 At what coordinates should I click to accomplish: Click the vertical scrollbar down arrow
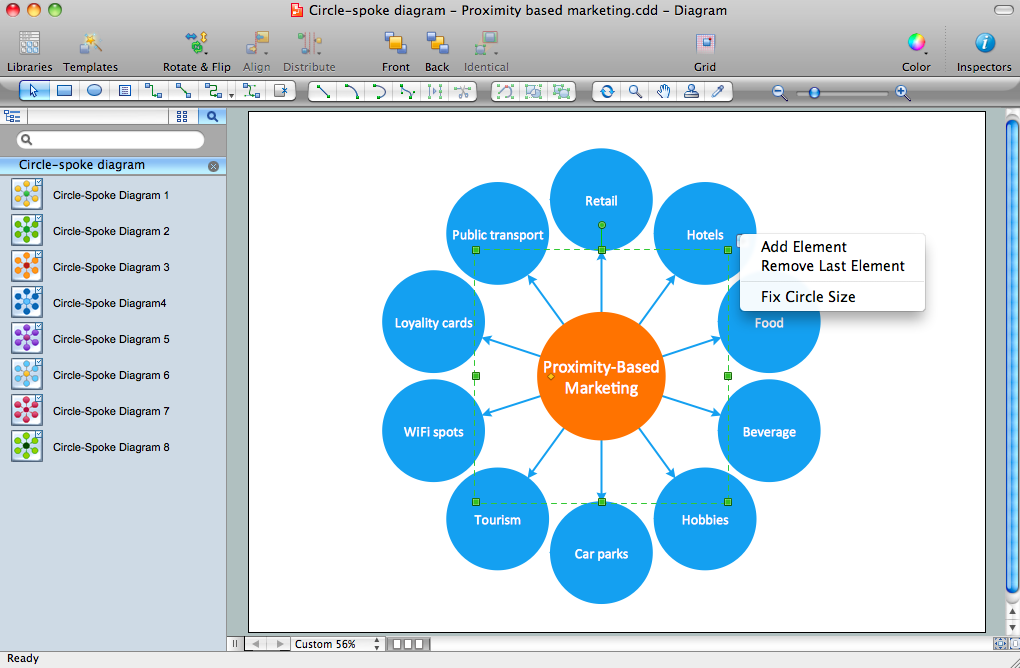1012,627
